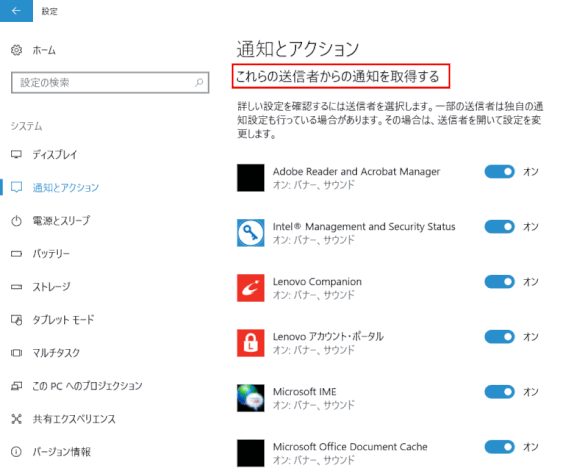Click the Microsoft IME globe icon
588x468 pixels.
pos(250,398)
